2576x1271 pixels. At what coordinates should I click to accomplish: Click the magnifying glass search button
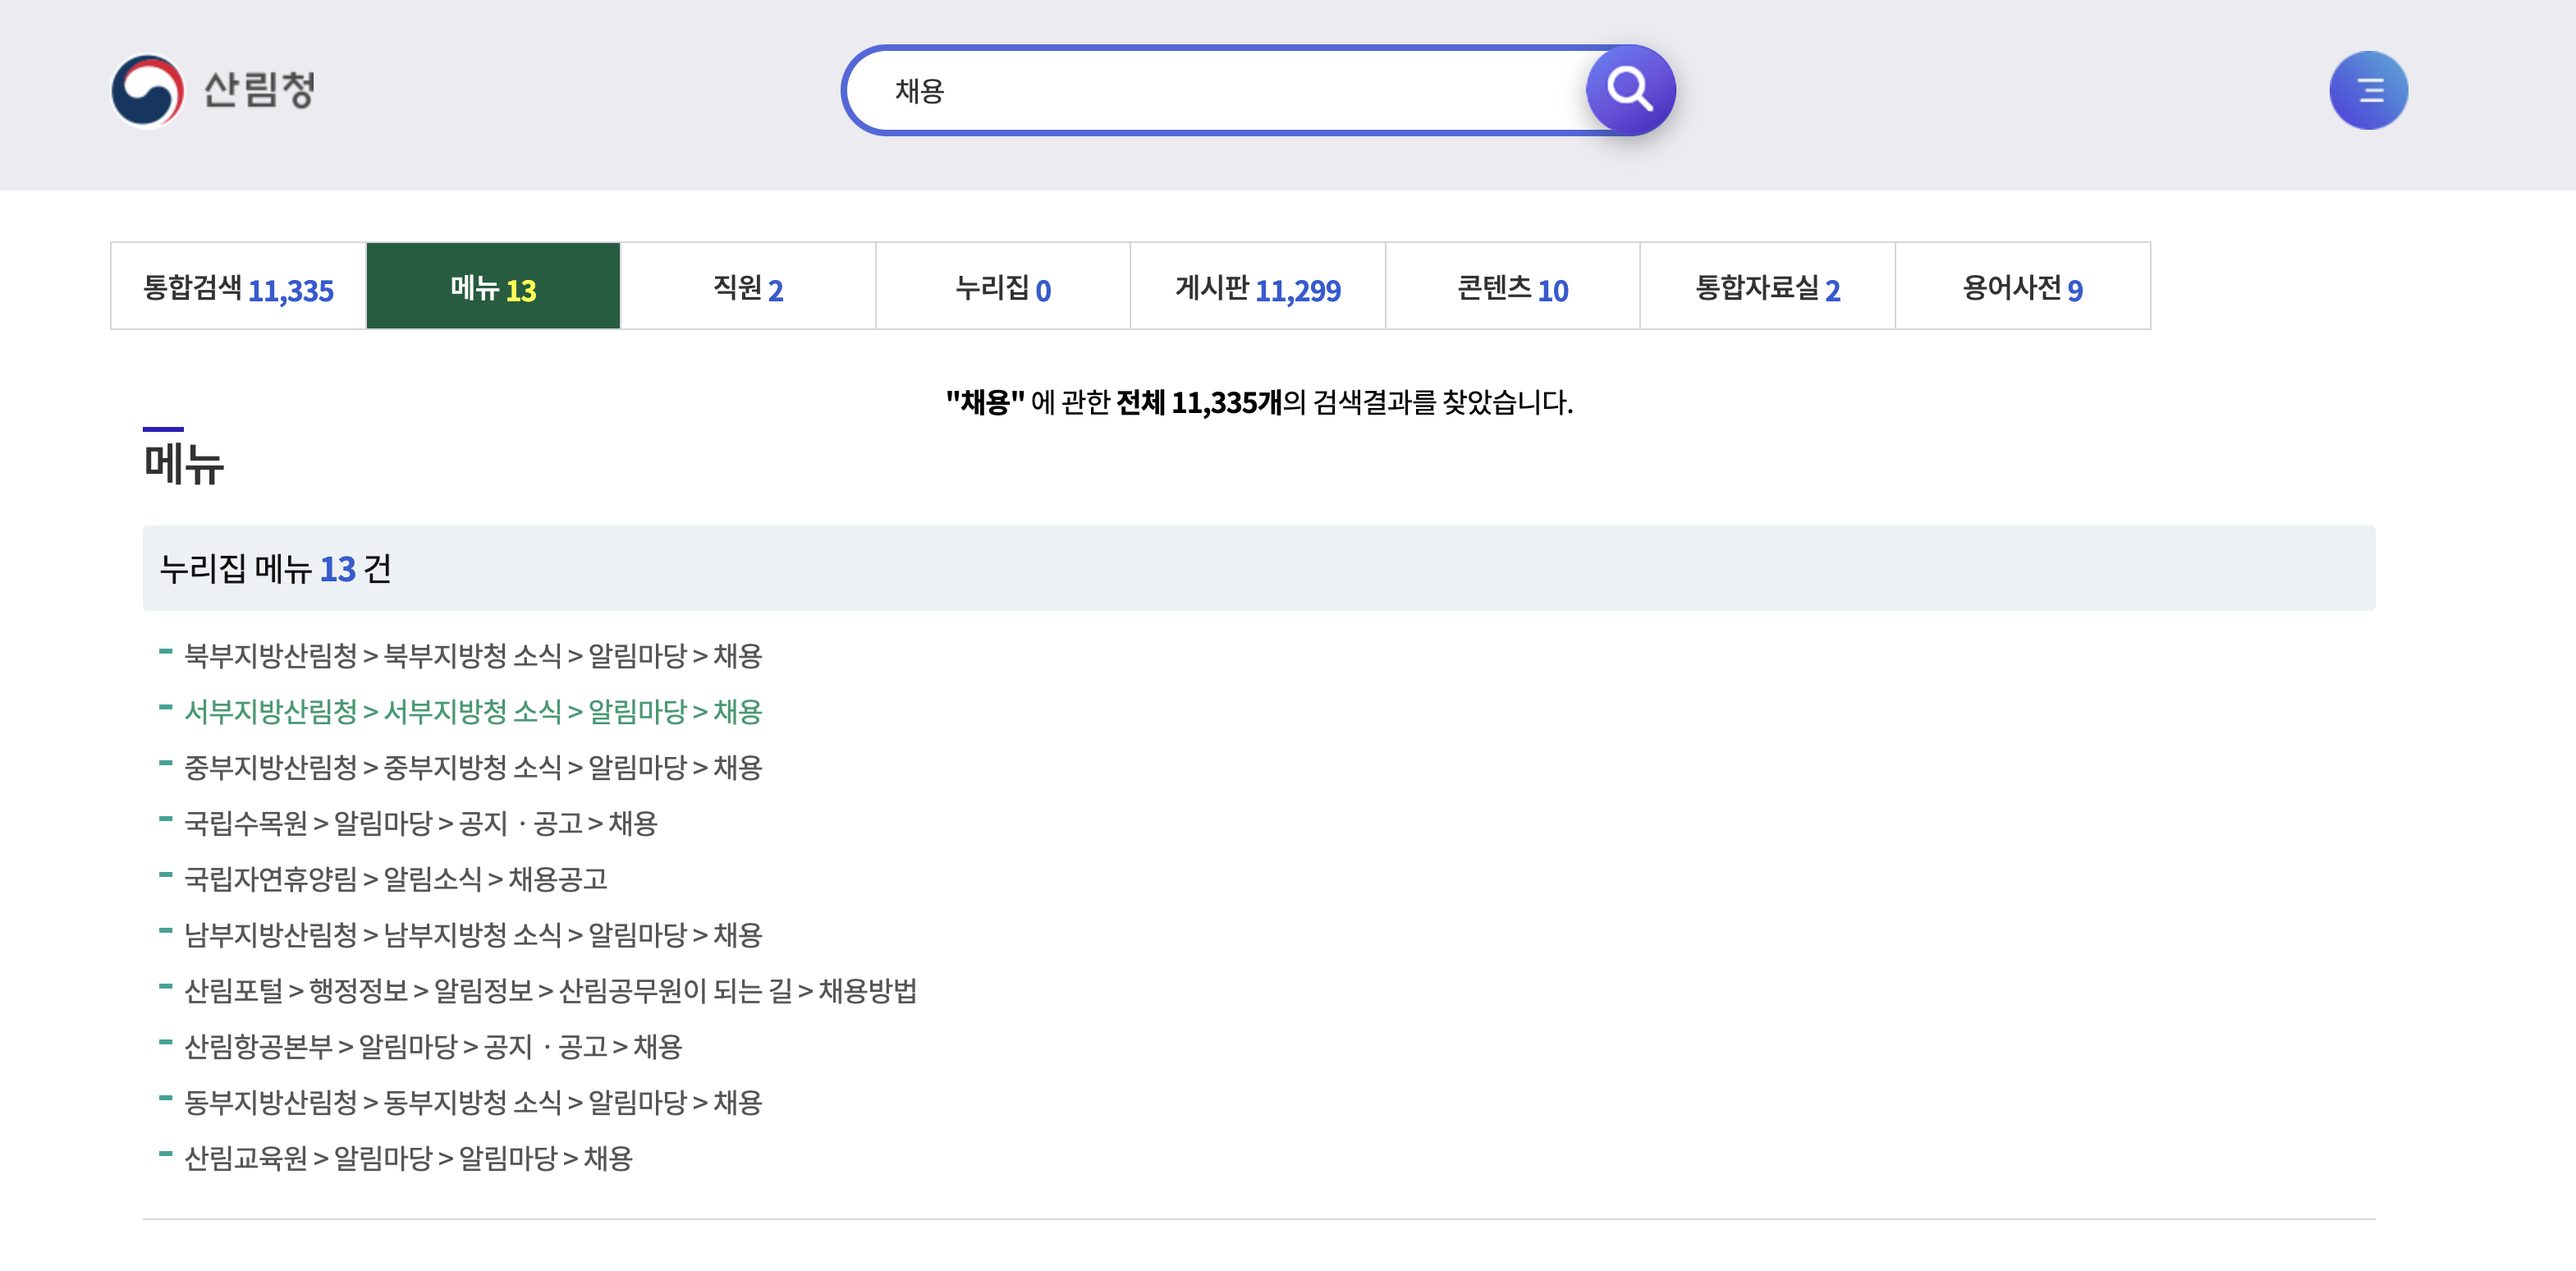click(1629, 90)
